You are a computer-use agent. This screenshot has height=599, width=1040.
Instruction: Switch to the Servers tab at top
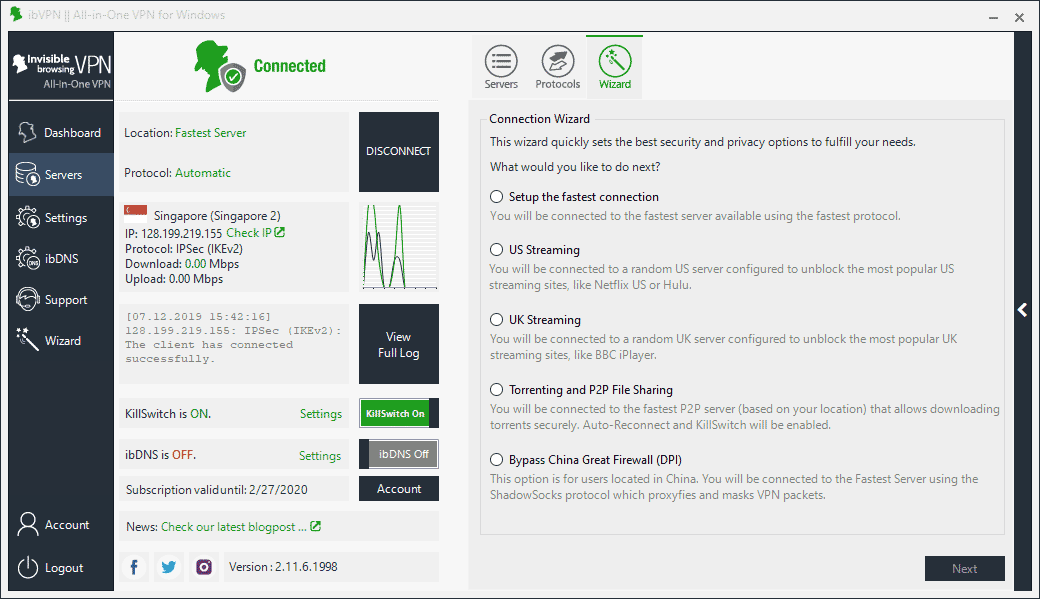coord(500,64)
